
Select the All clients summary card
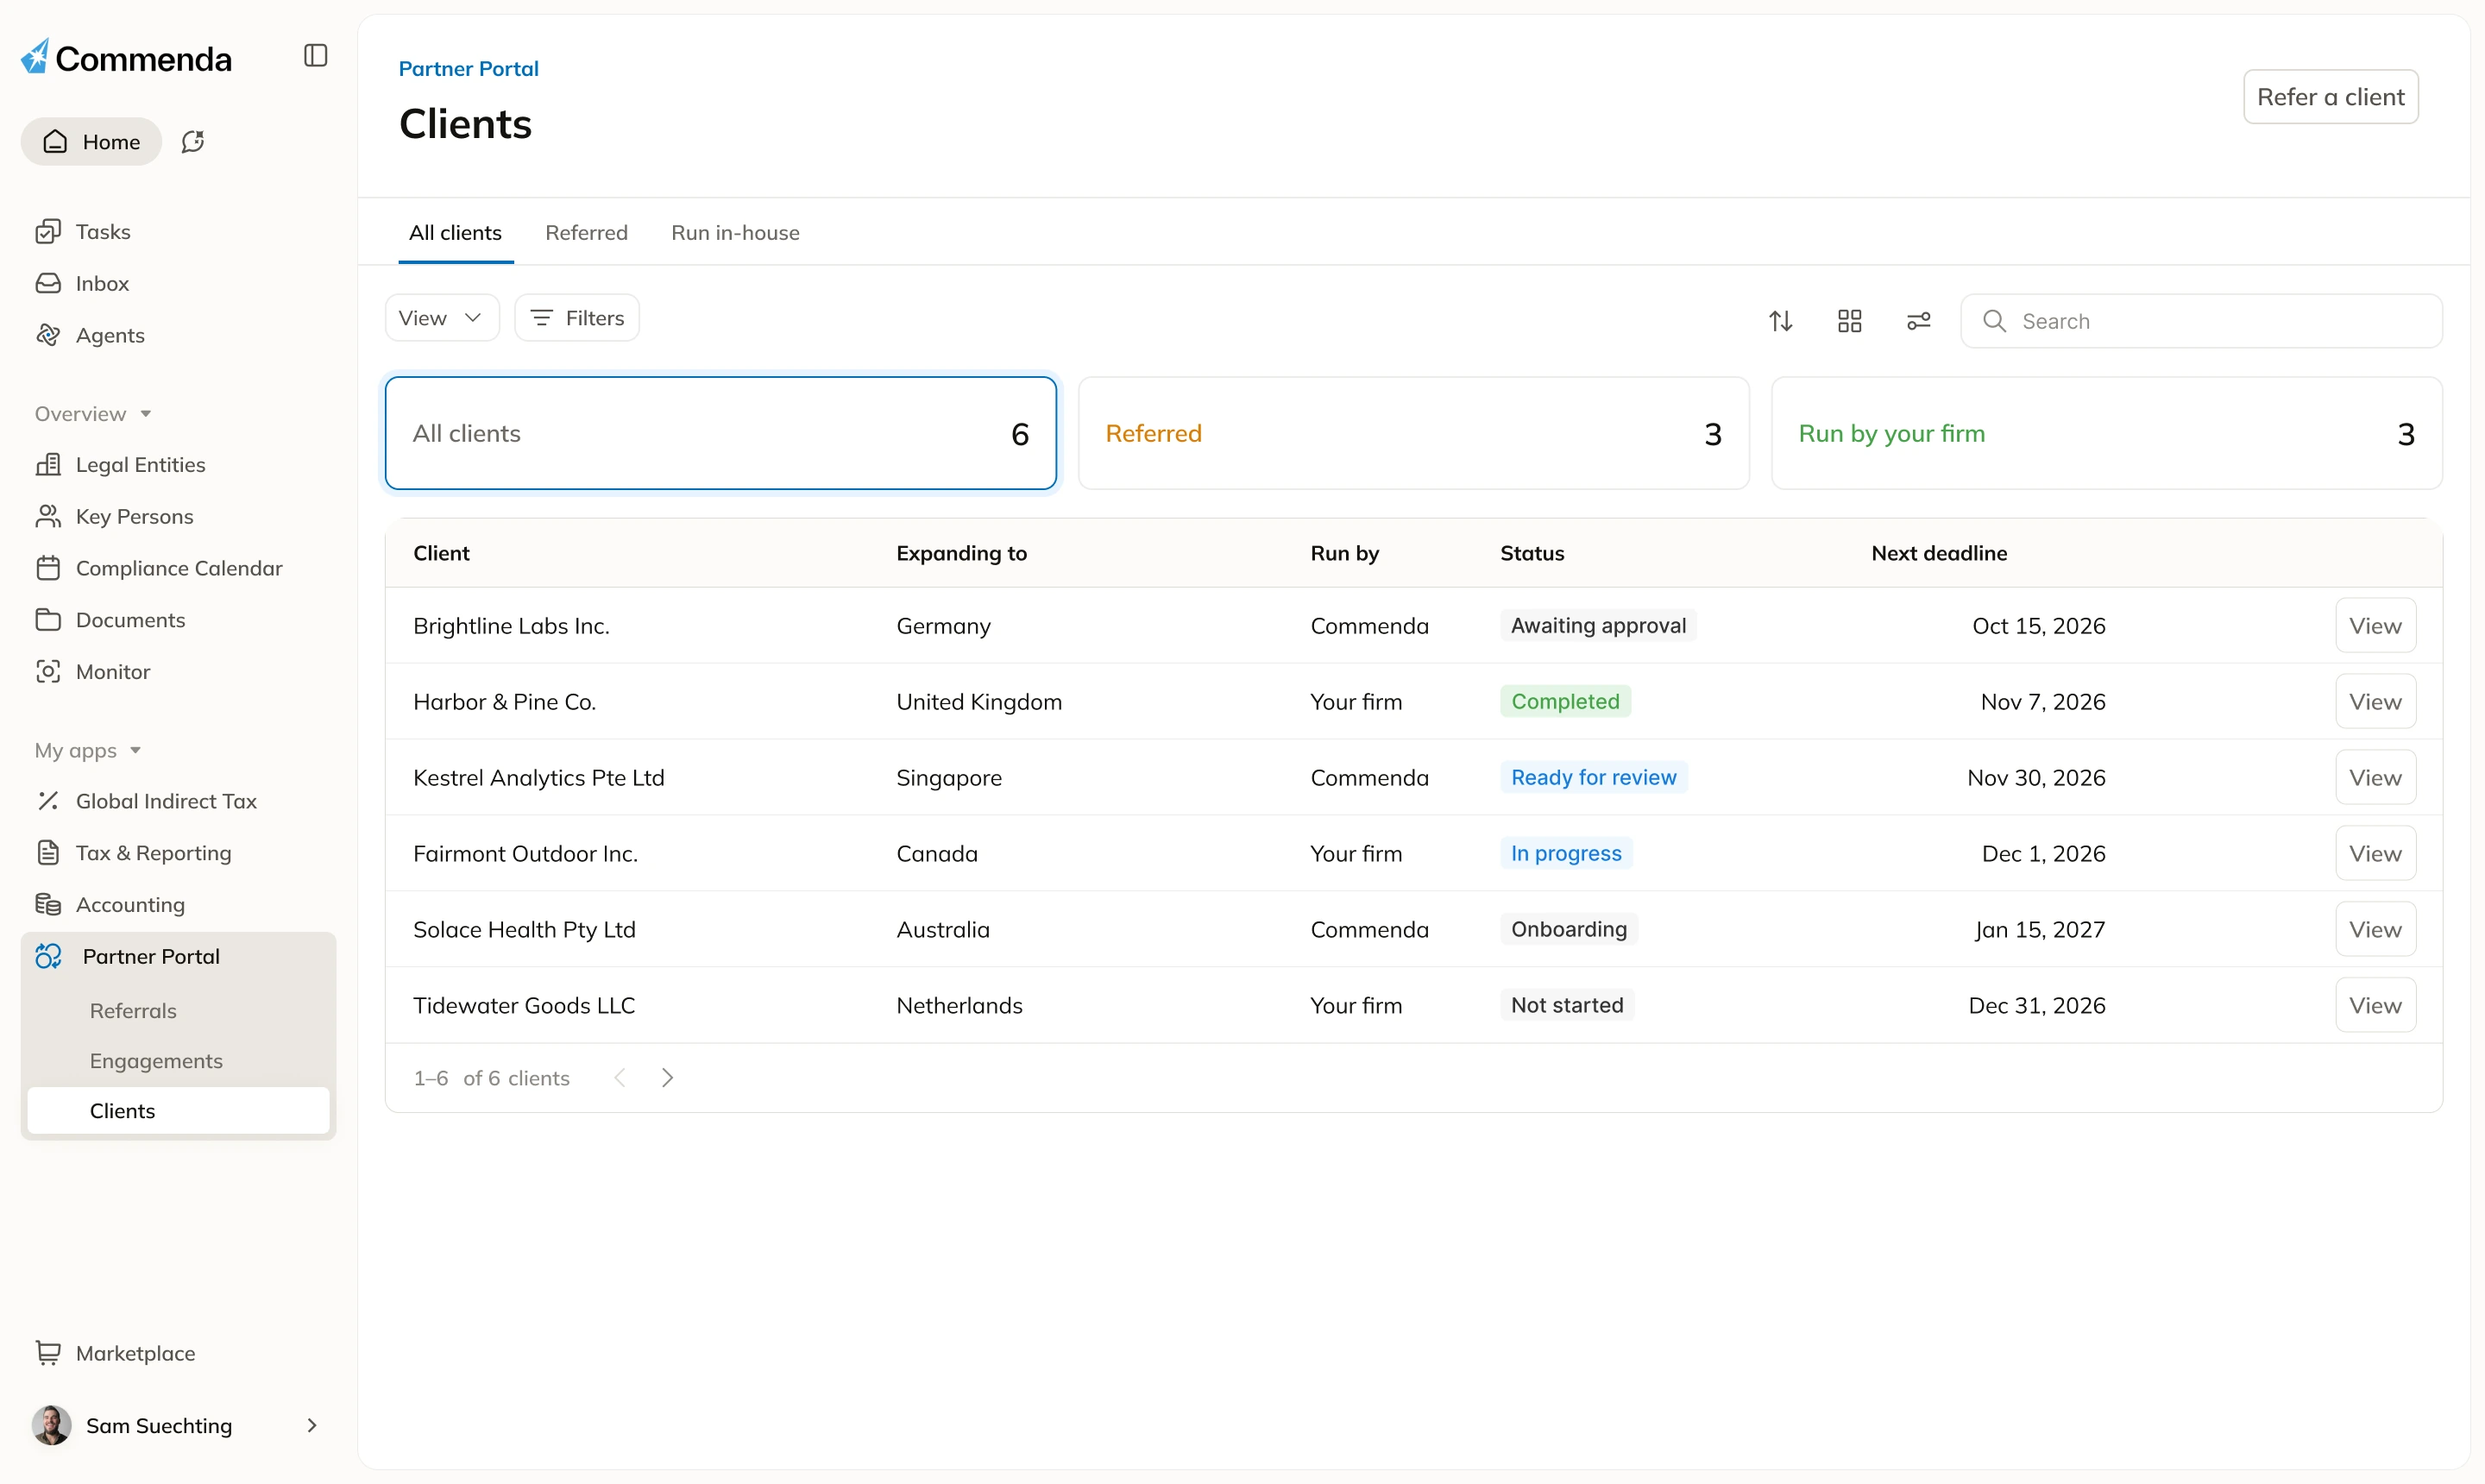[721, 434]
